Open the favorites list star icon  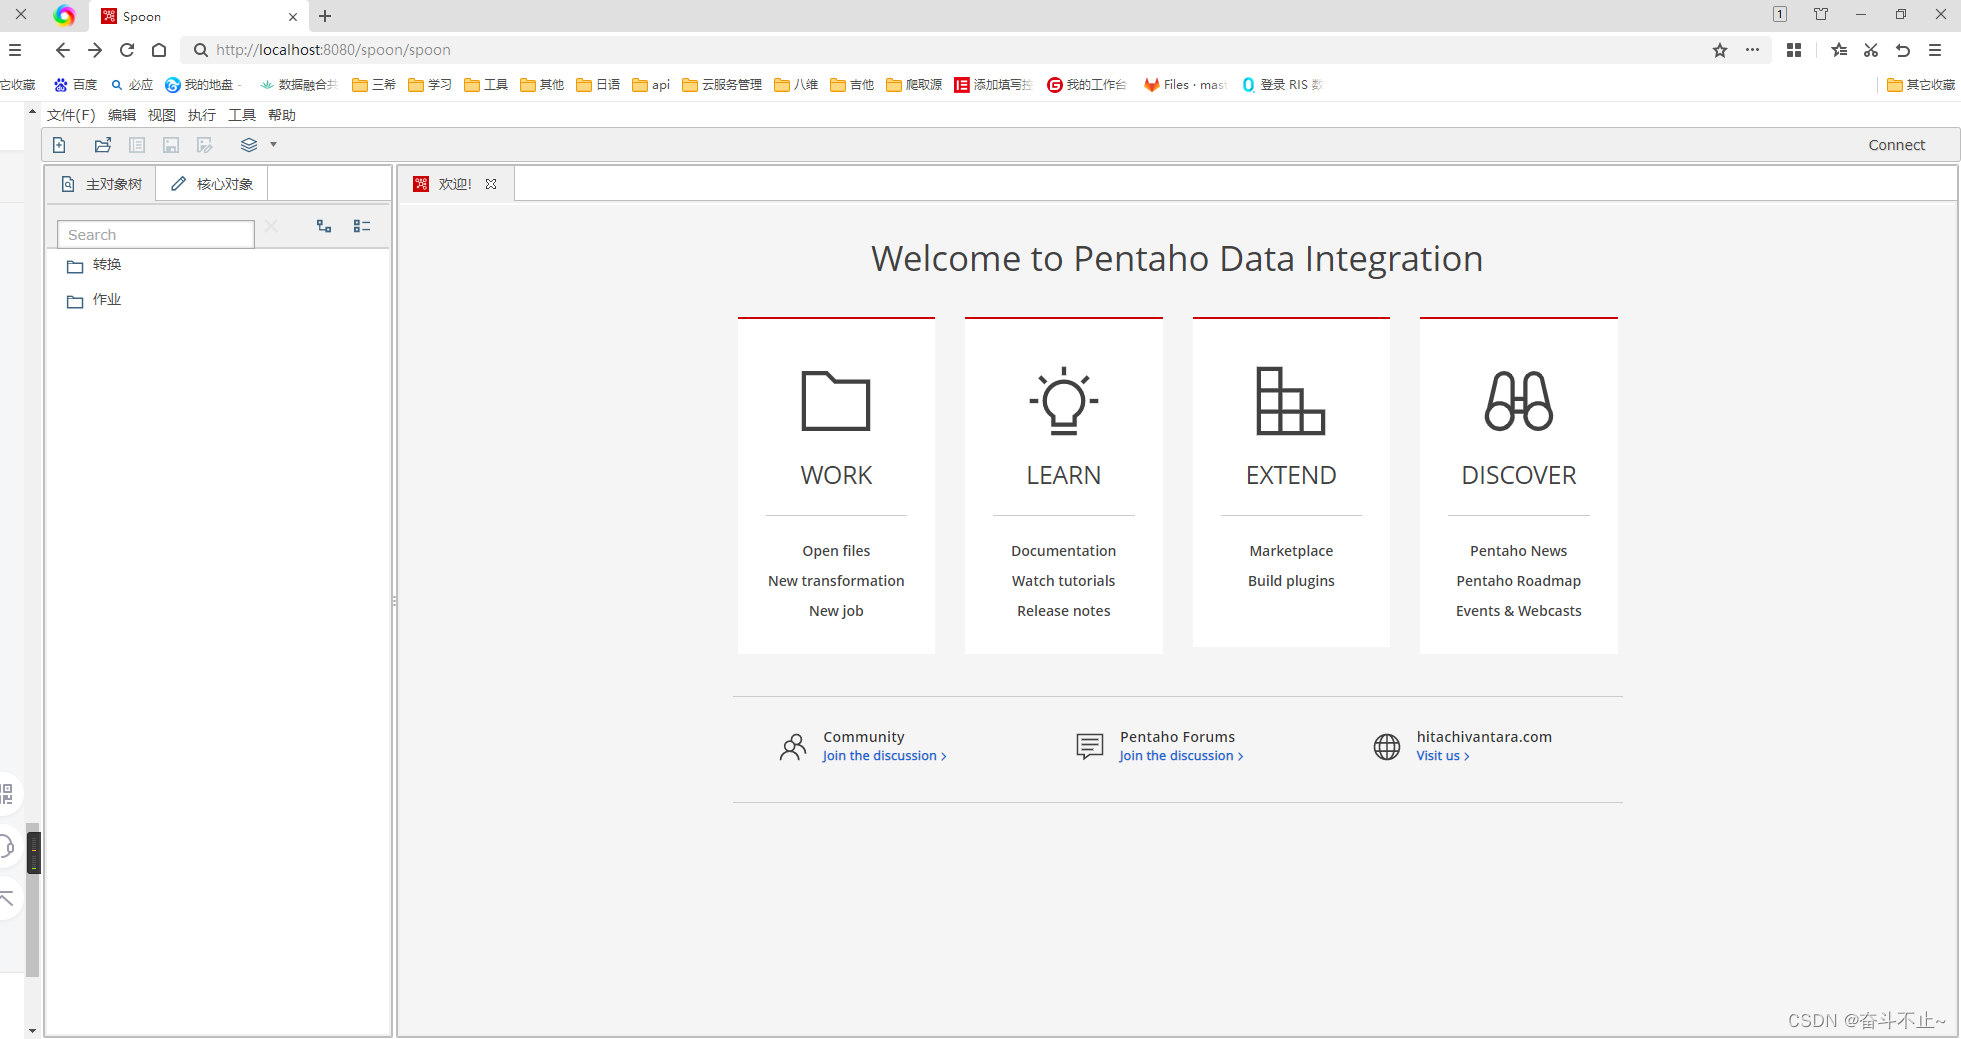click(x=1839, y=50)
